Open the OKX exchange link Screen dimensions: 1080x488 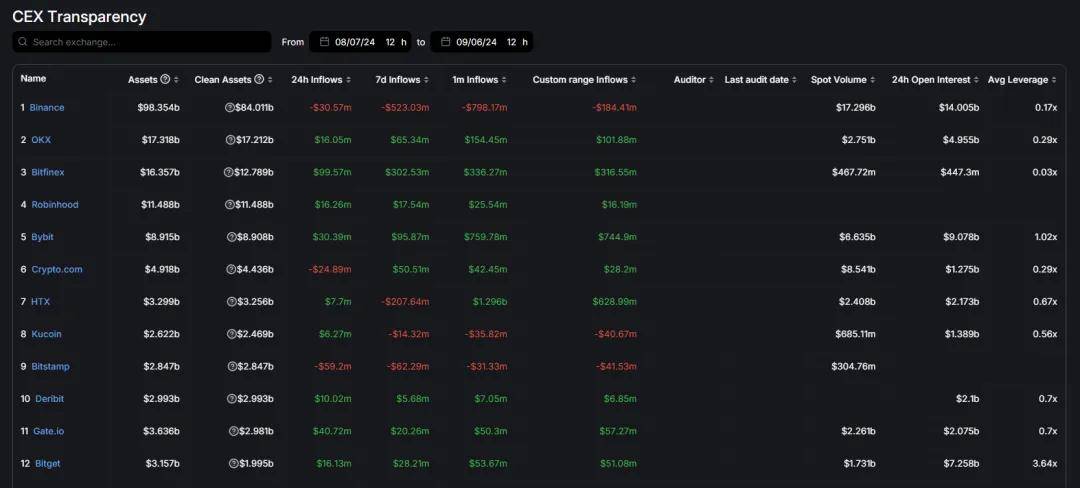(x=41, y=140)
